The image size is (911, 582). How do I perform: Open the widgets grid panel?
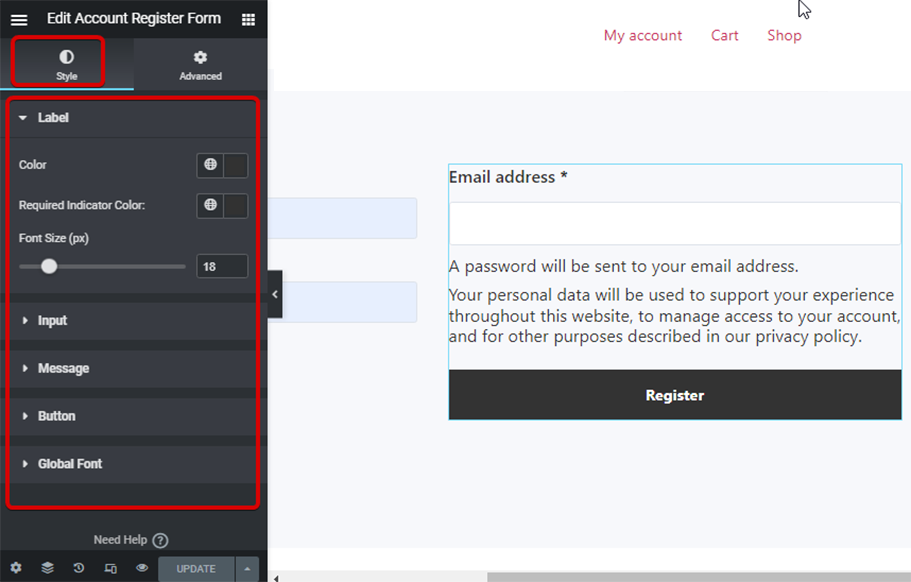pyautogui.click(x=248, y=19)
